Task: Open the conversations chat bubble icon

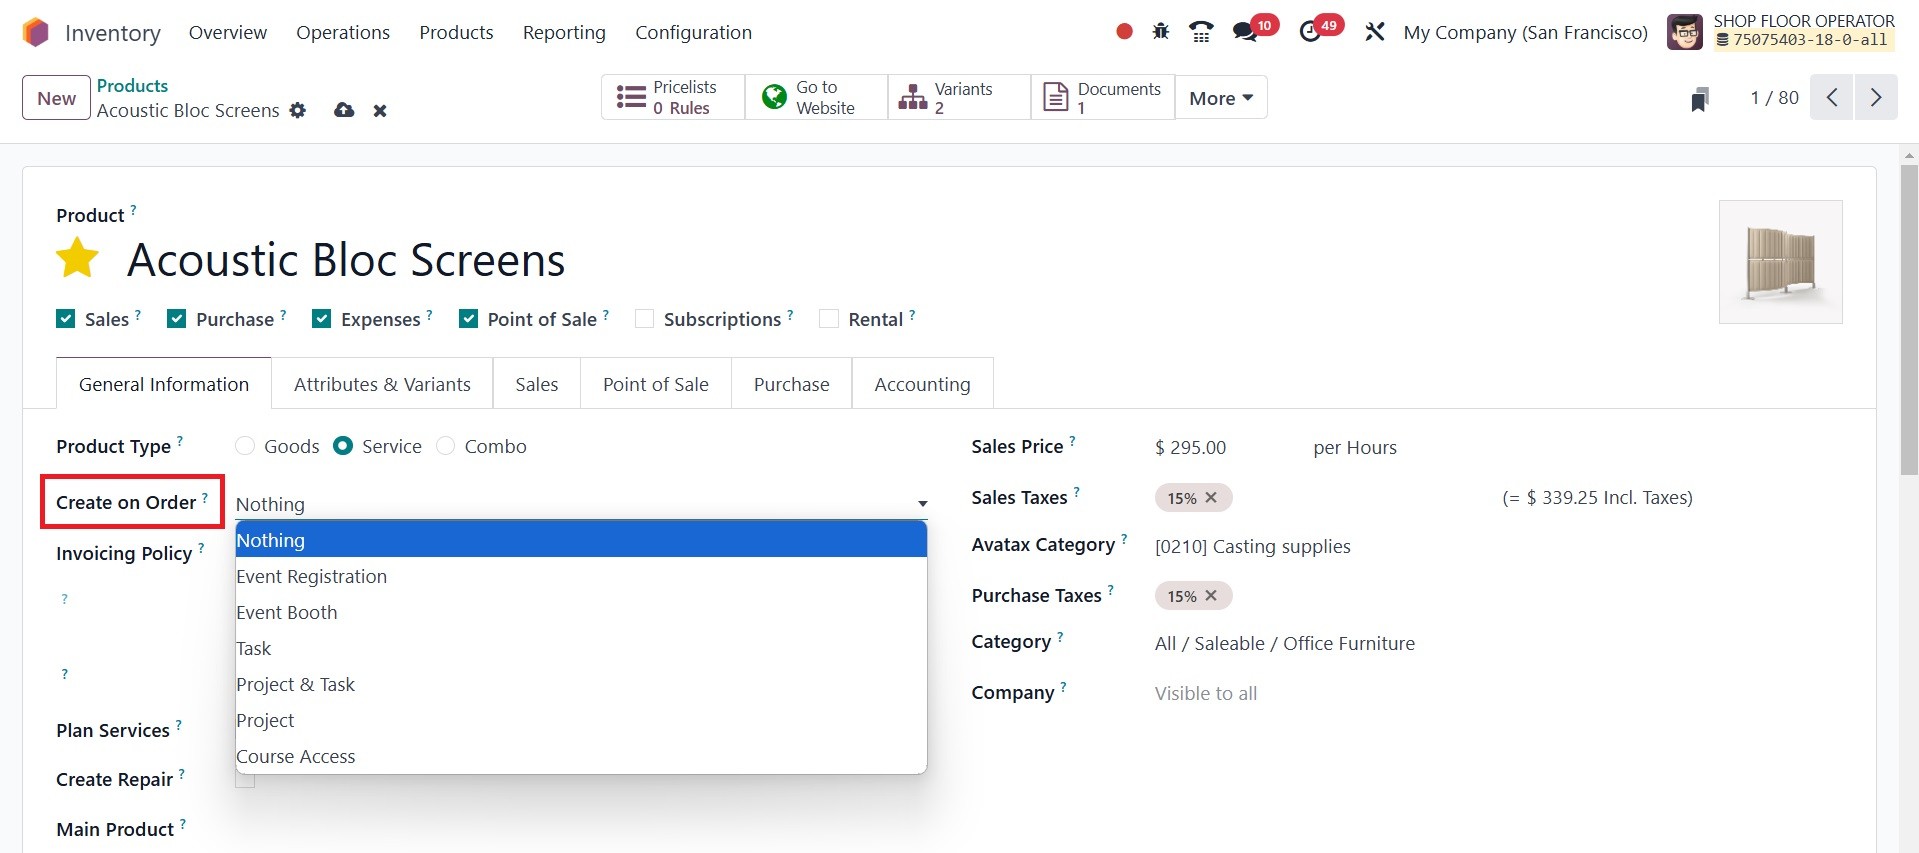Action: click(x=1245, y=32)
